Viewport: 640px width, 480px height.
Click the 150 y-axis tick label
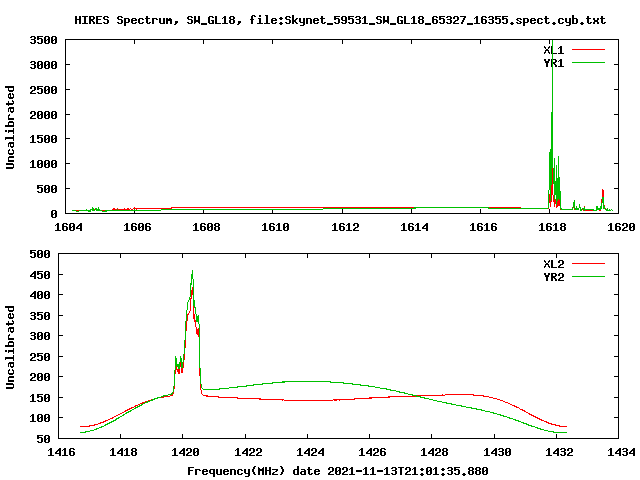(40, 398)
